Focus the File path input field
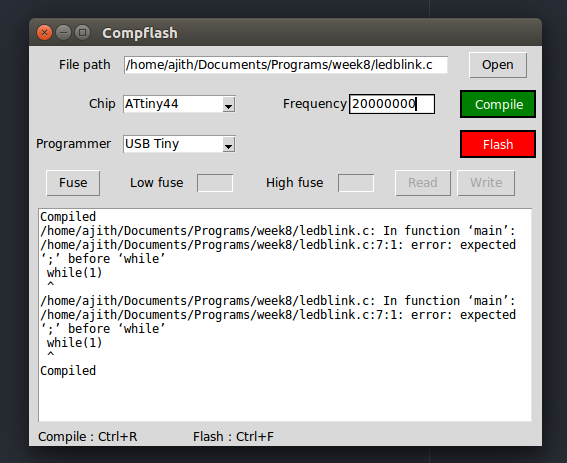Image resolution: width=567 pixels, height=463 pixels. (x=286, y=65)
